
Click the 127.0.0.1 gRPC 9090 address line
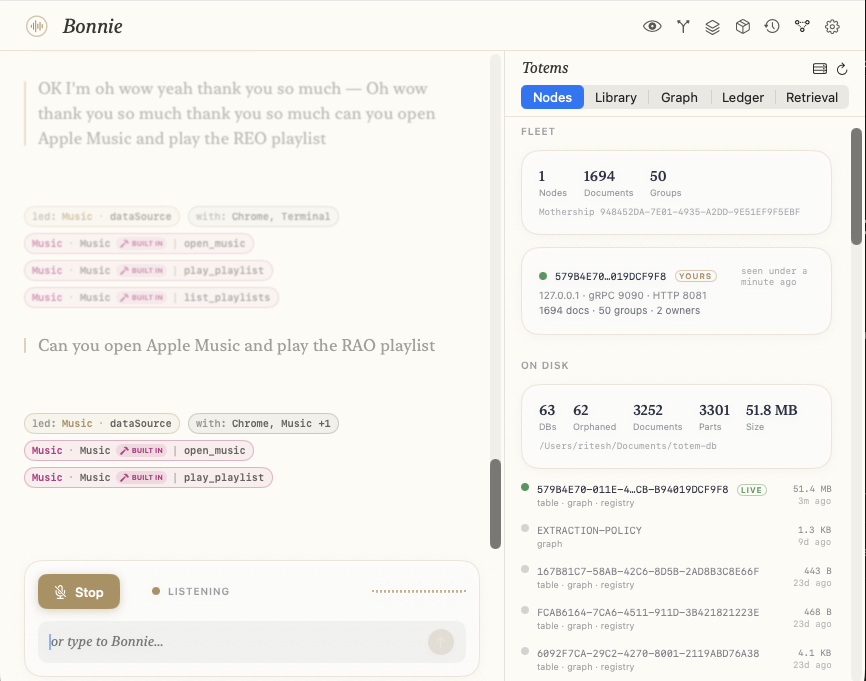pos(622,295)
